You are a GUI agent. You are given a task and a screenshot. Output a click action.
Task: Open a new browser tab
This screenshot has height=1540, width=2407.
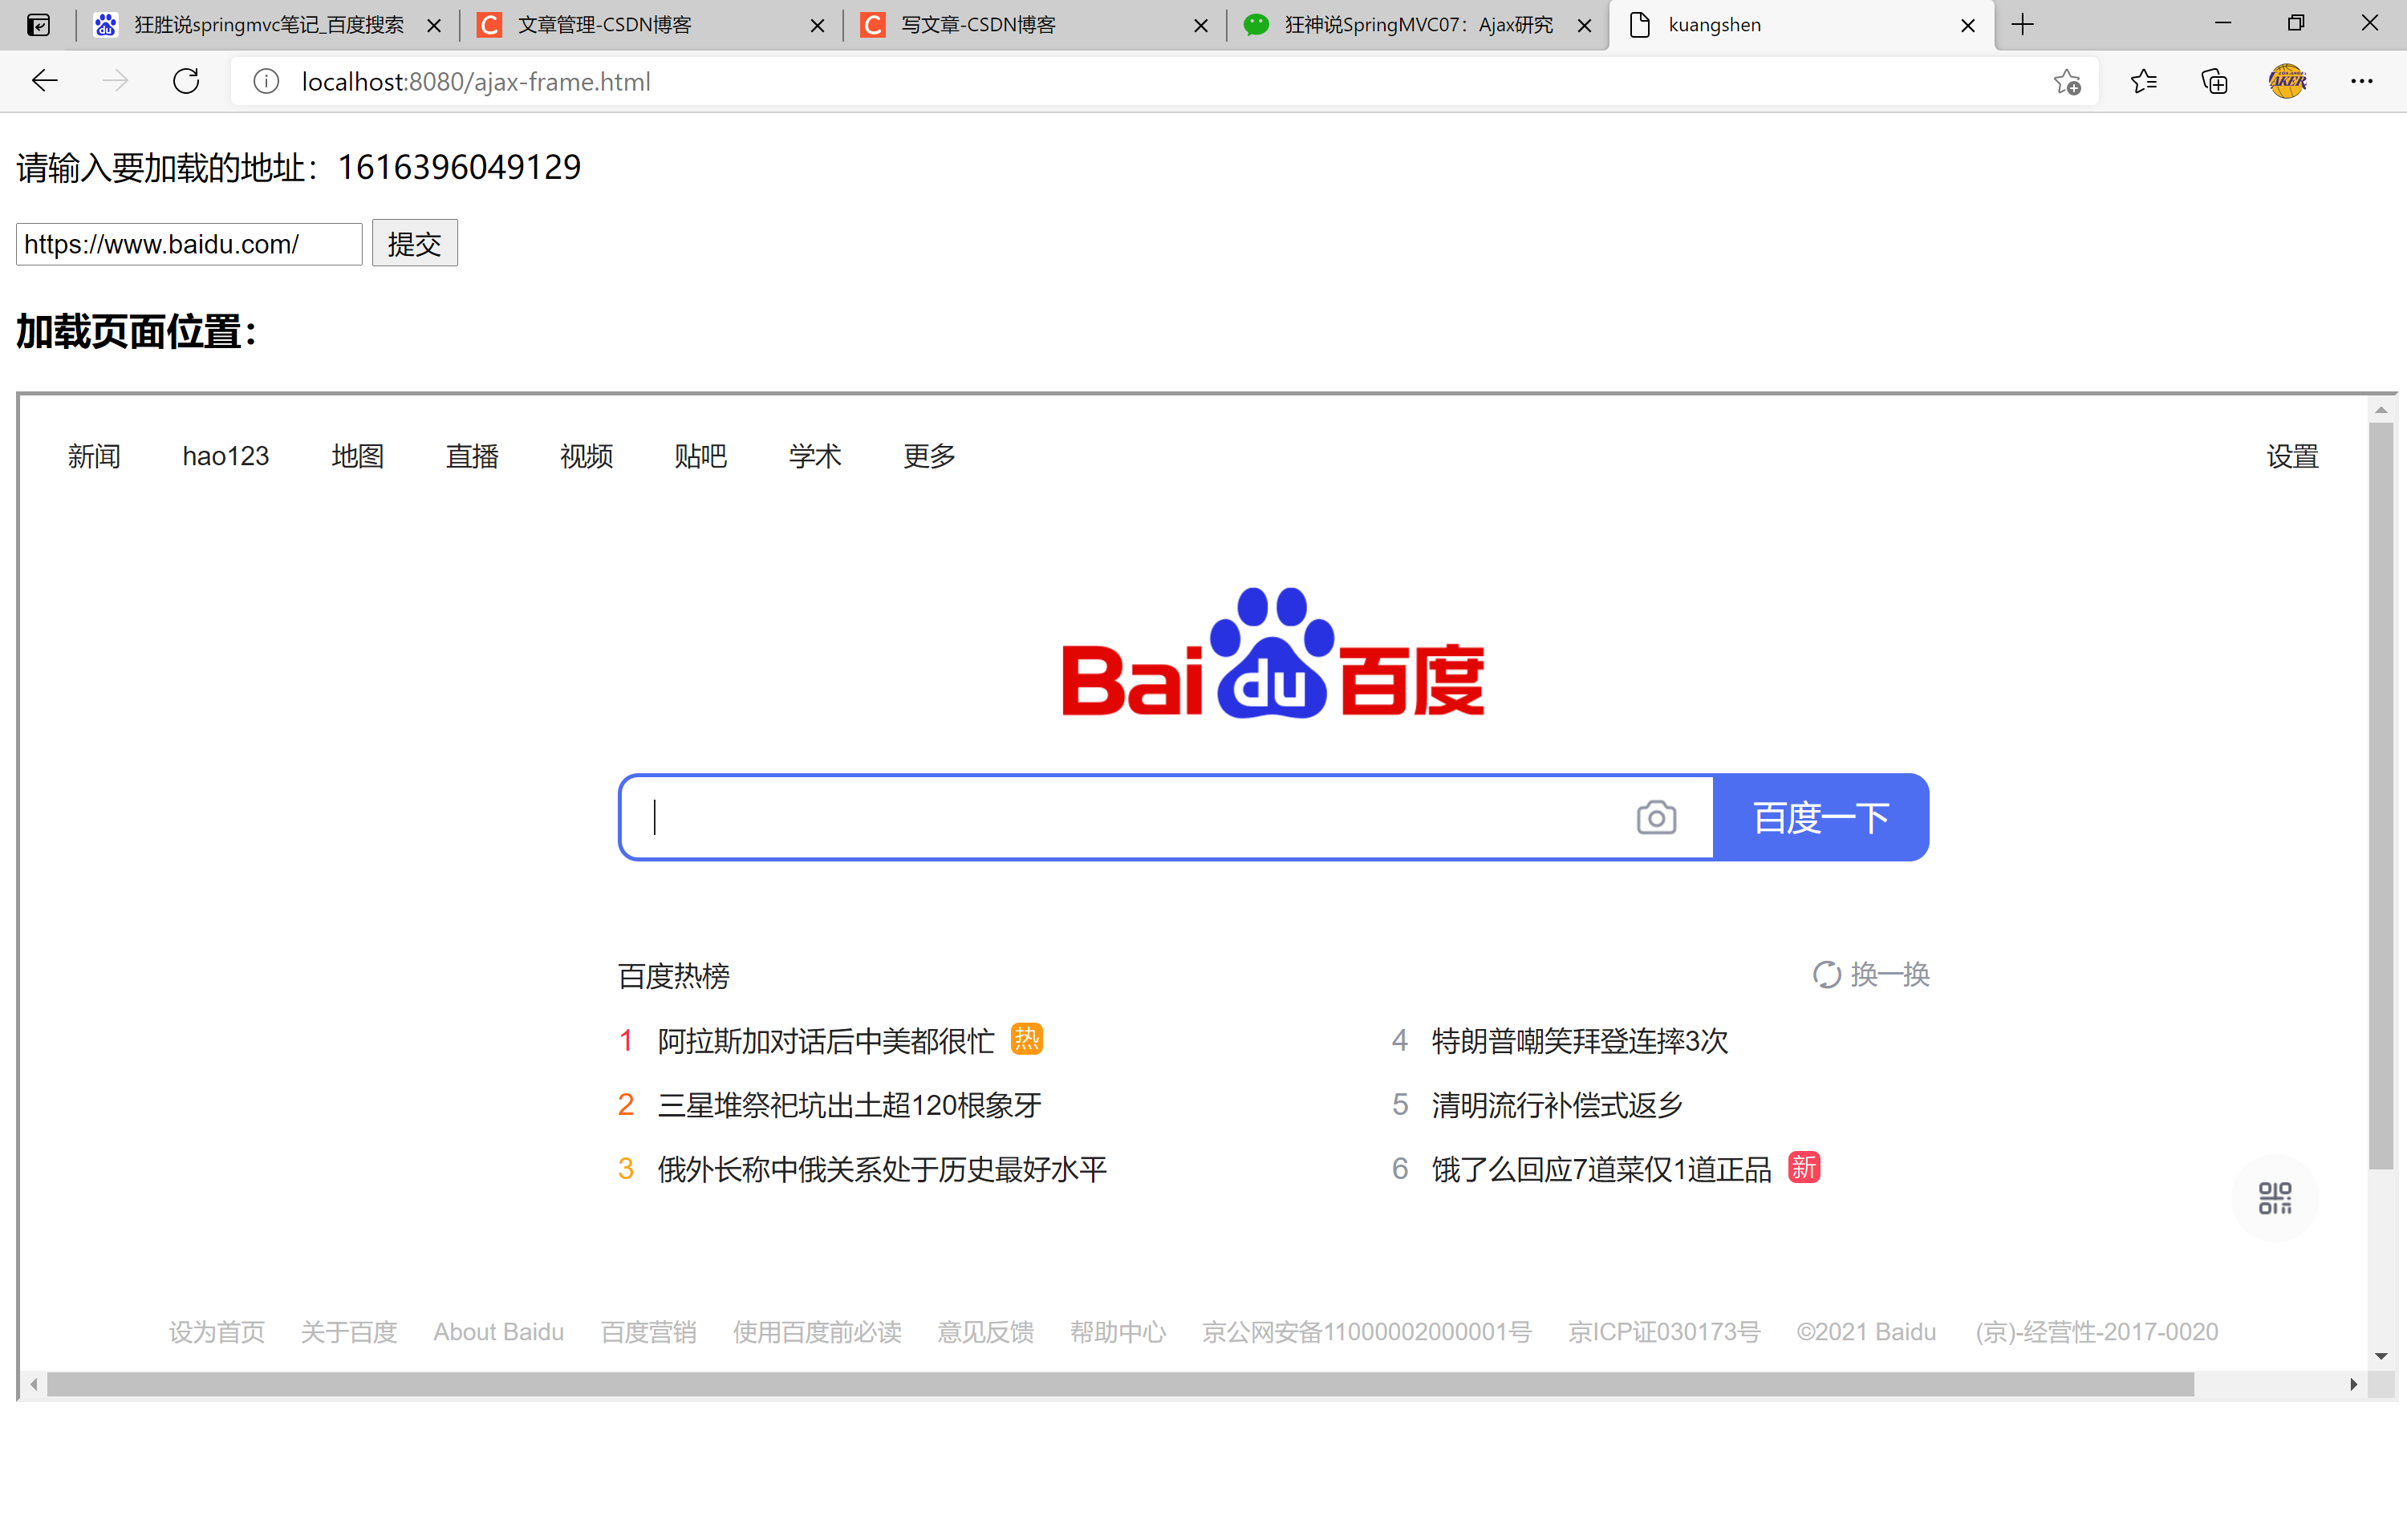(x=2023, y=24)
